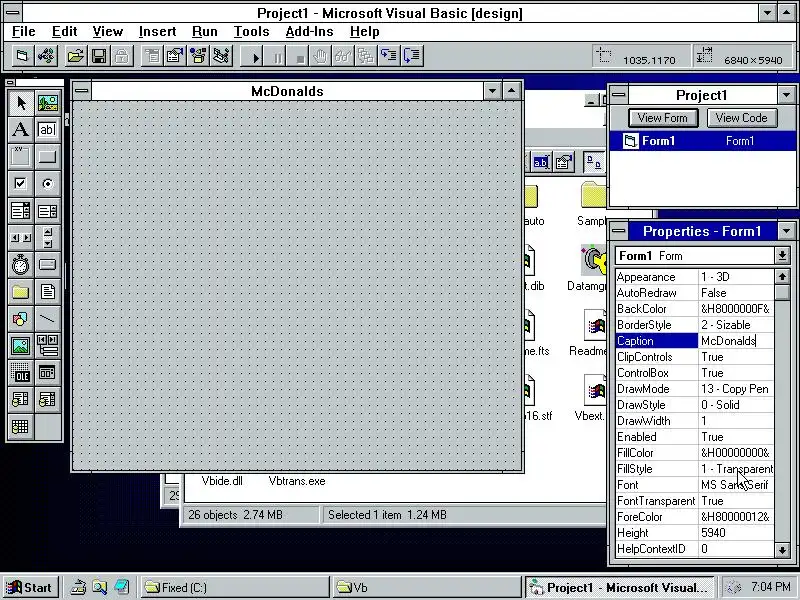Select the ComboBox control tool

click(x=20, y=211)
